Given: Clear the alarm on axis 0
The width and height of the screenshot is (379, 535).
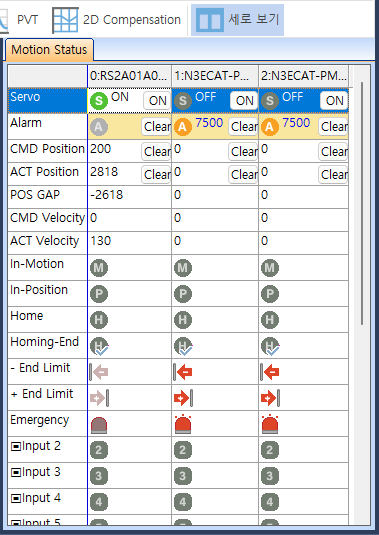Looking at the screenshot, I should [x=156, y=127].
